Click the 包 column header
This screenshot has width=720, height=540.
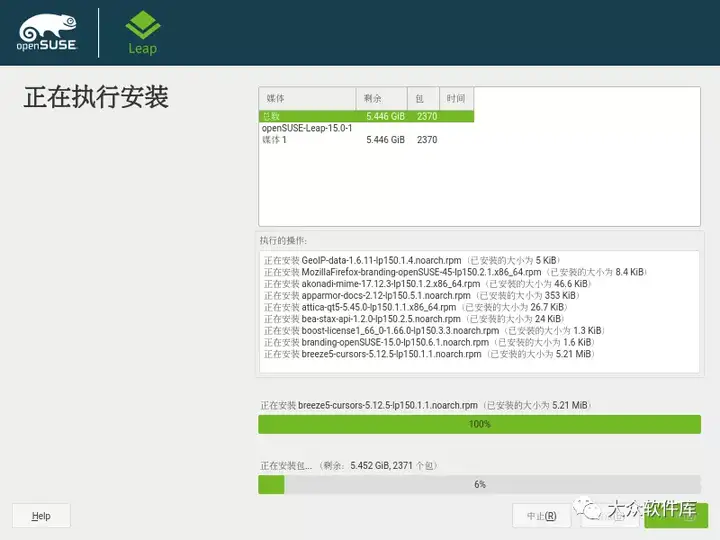coord(423,98)
